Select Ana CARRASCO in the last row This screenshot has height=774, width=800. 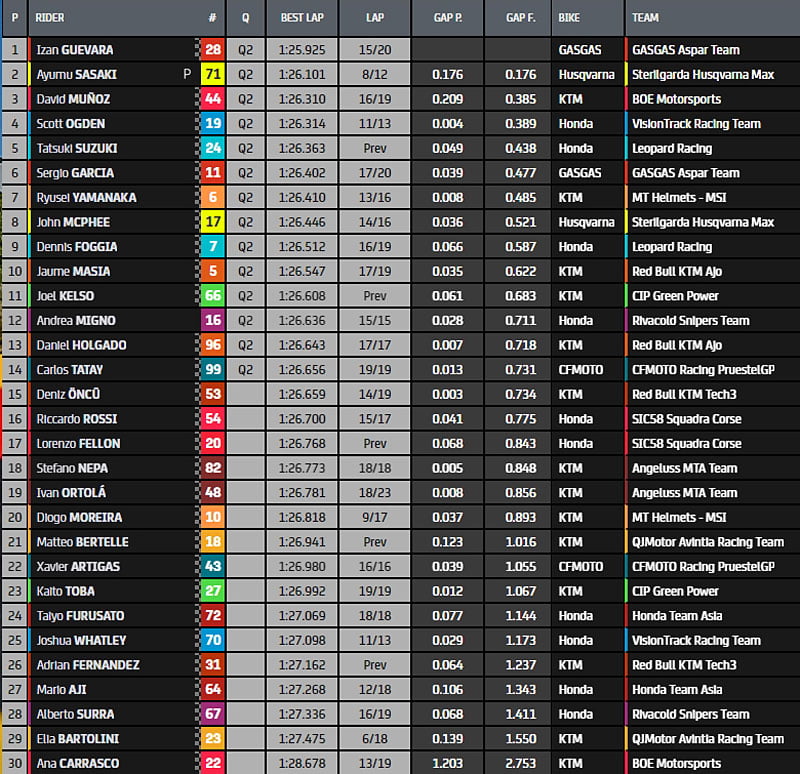pyautogui.click(x=76, y=763)
